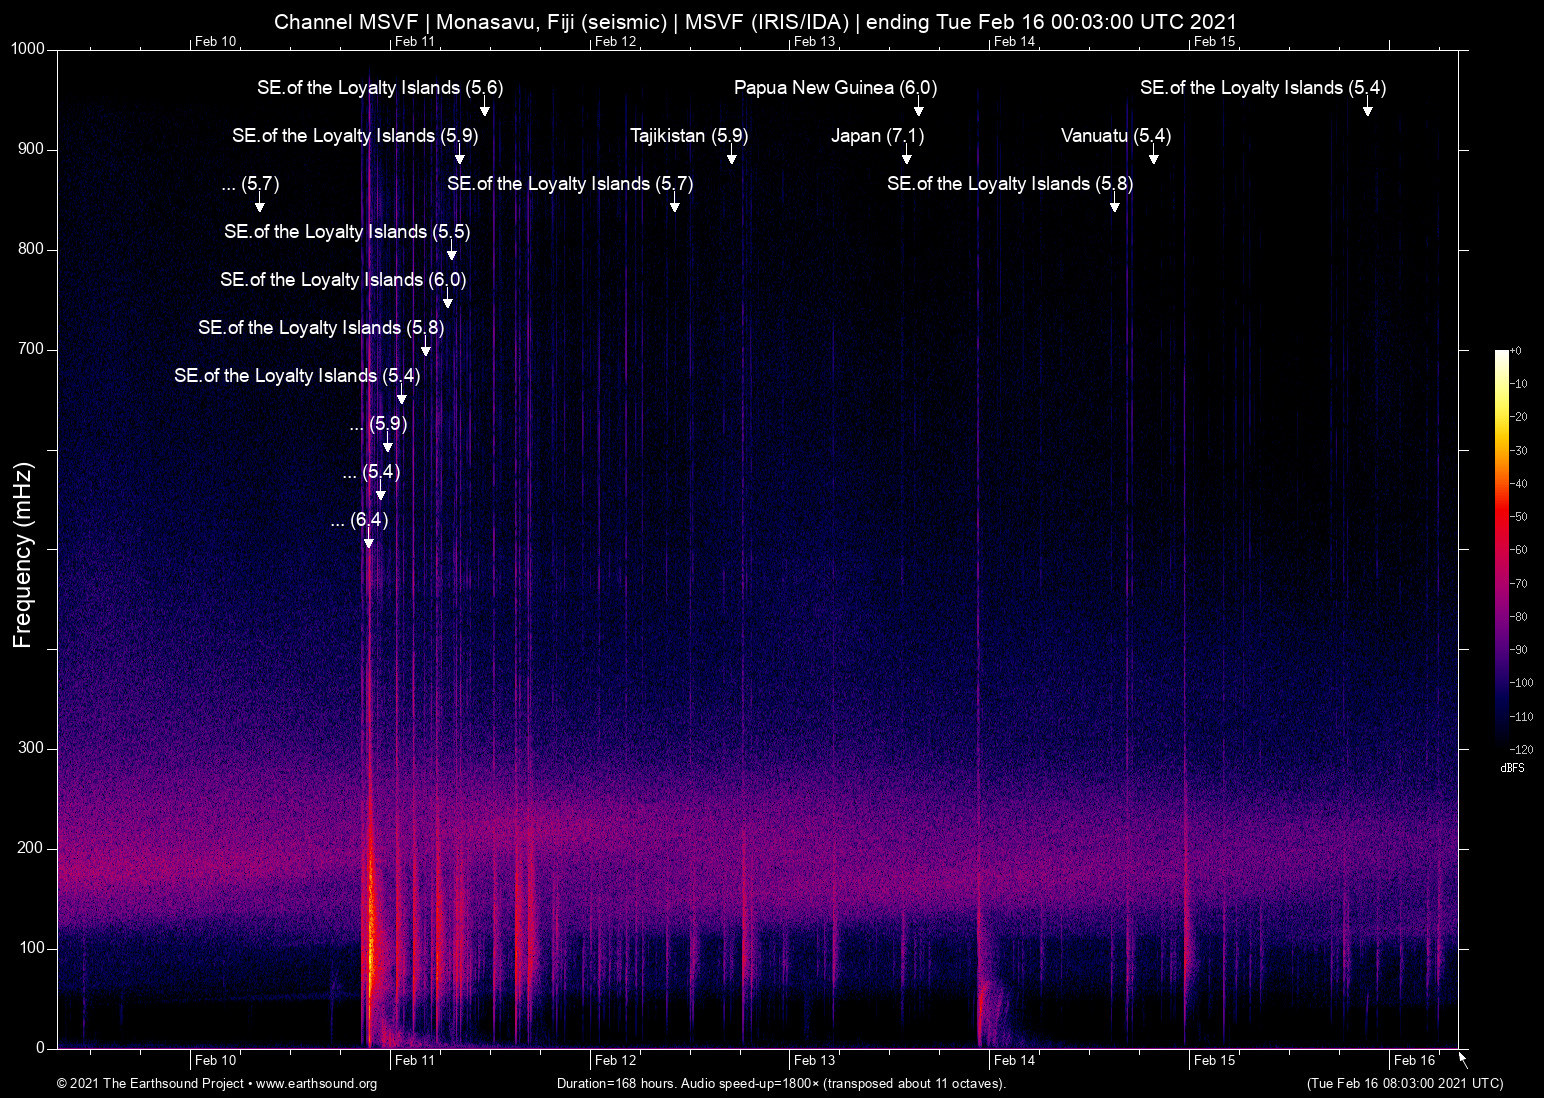This screenshot has width=1544, height=1098.
Task: Click the Feb 11 'SE.of the Loyalty Islands (5.4)' label
Action: pos(297,376)
